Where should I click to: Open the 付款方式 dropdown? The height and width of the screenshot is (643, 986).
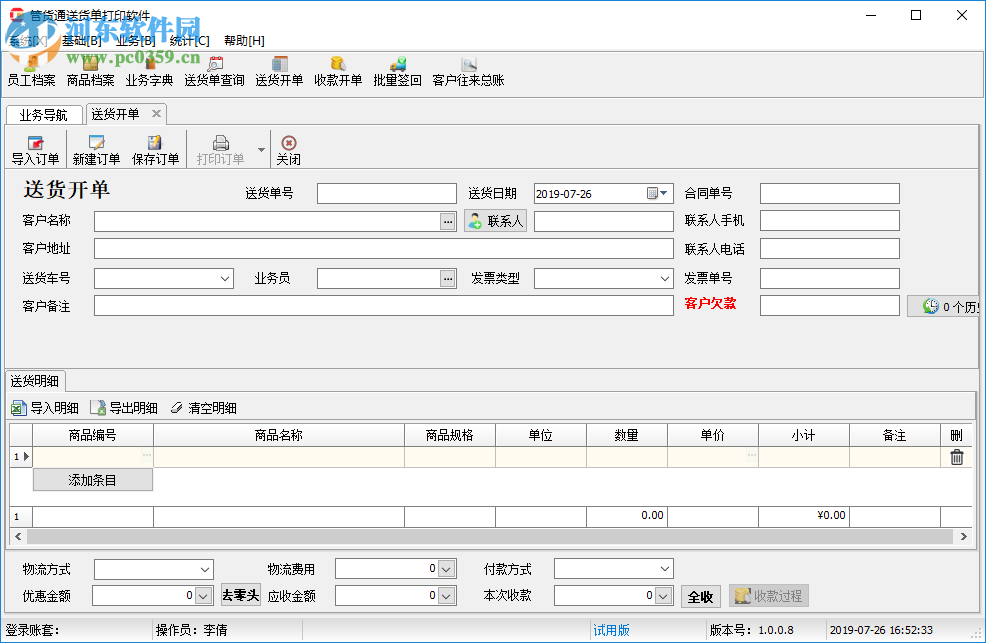665,569
